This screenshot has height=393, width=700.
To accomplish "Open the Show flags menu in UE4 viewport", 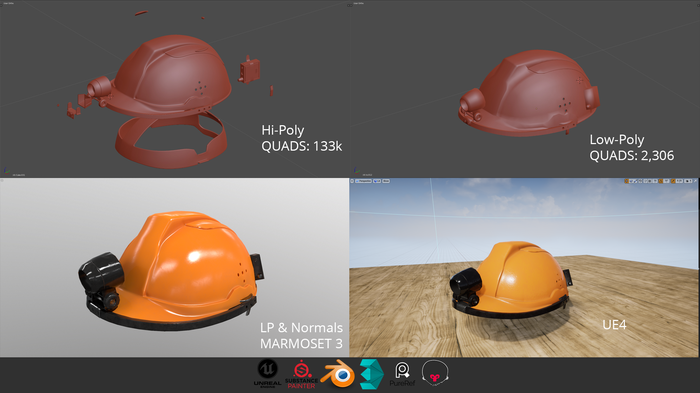I will coord(386,181).
